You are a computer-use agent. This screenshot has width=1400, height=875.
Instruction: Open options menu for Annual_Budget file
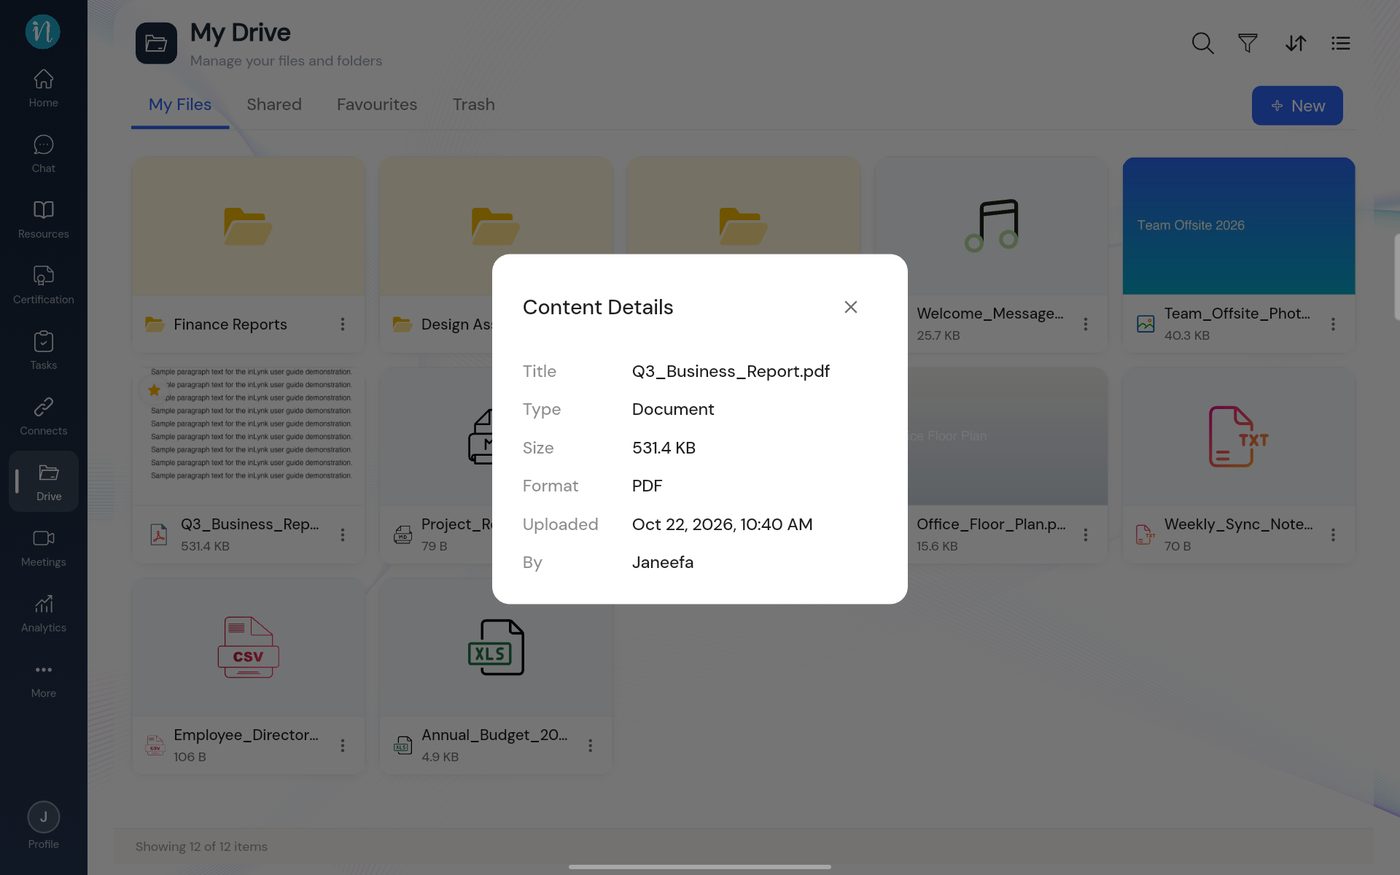click(590, 746)
